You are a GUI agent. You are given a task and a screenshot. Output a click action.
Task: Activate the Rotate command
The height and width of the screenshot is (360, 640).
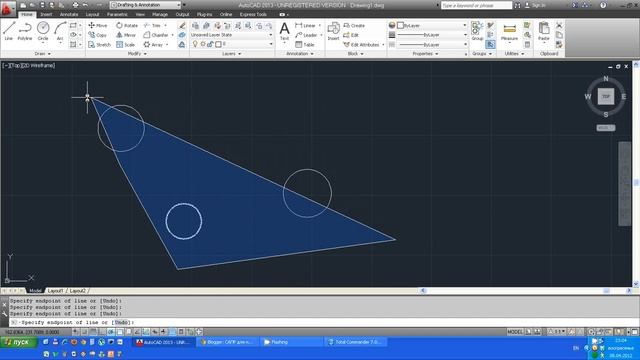pyautogui.click(x=127, y=25)
